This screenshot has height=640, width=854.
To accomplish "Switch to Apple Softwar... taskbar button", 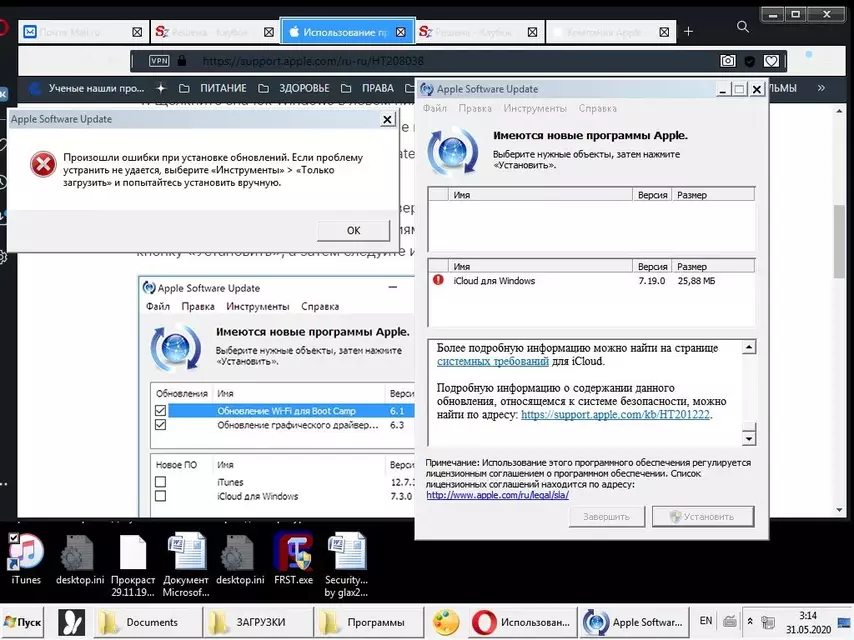I will click(633, 623).
